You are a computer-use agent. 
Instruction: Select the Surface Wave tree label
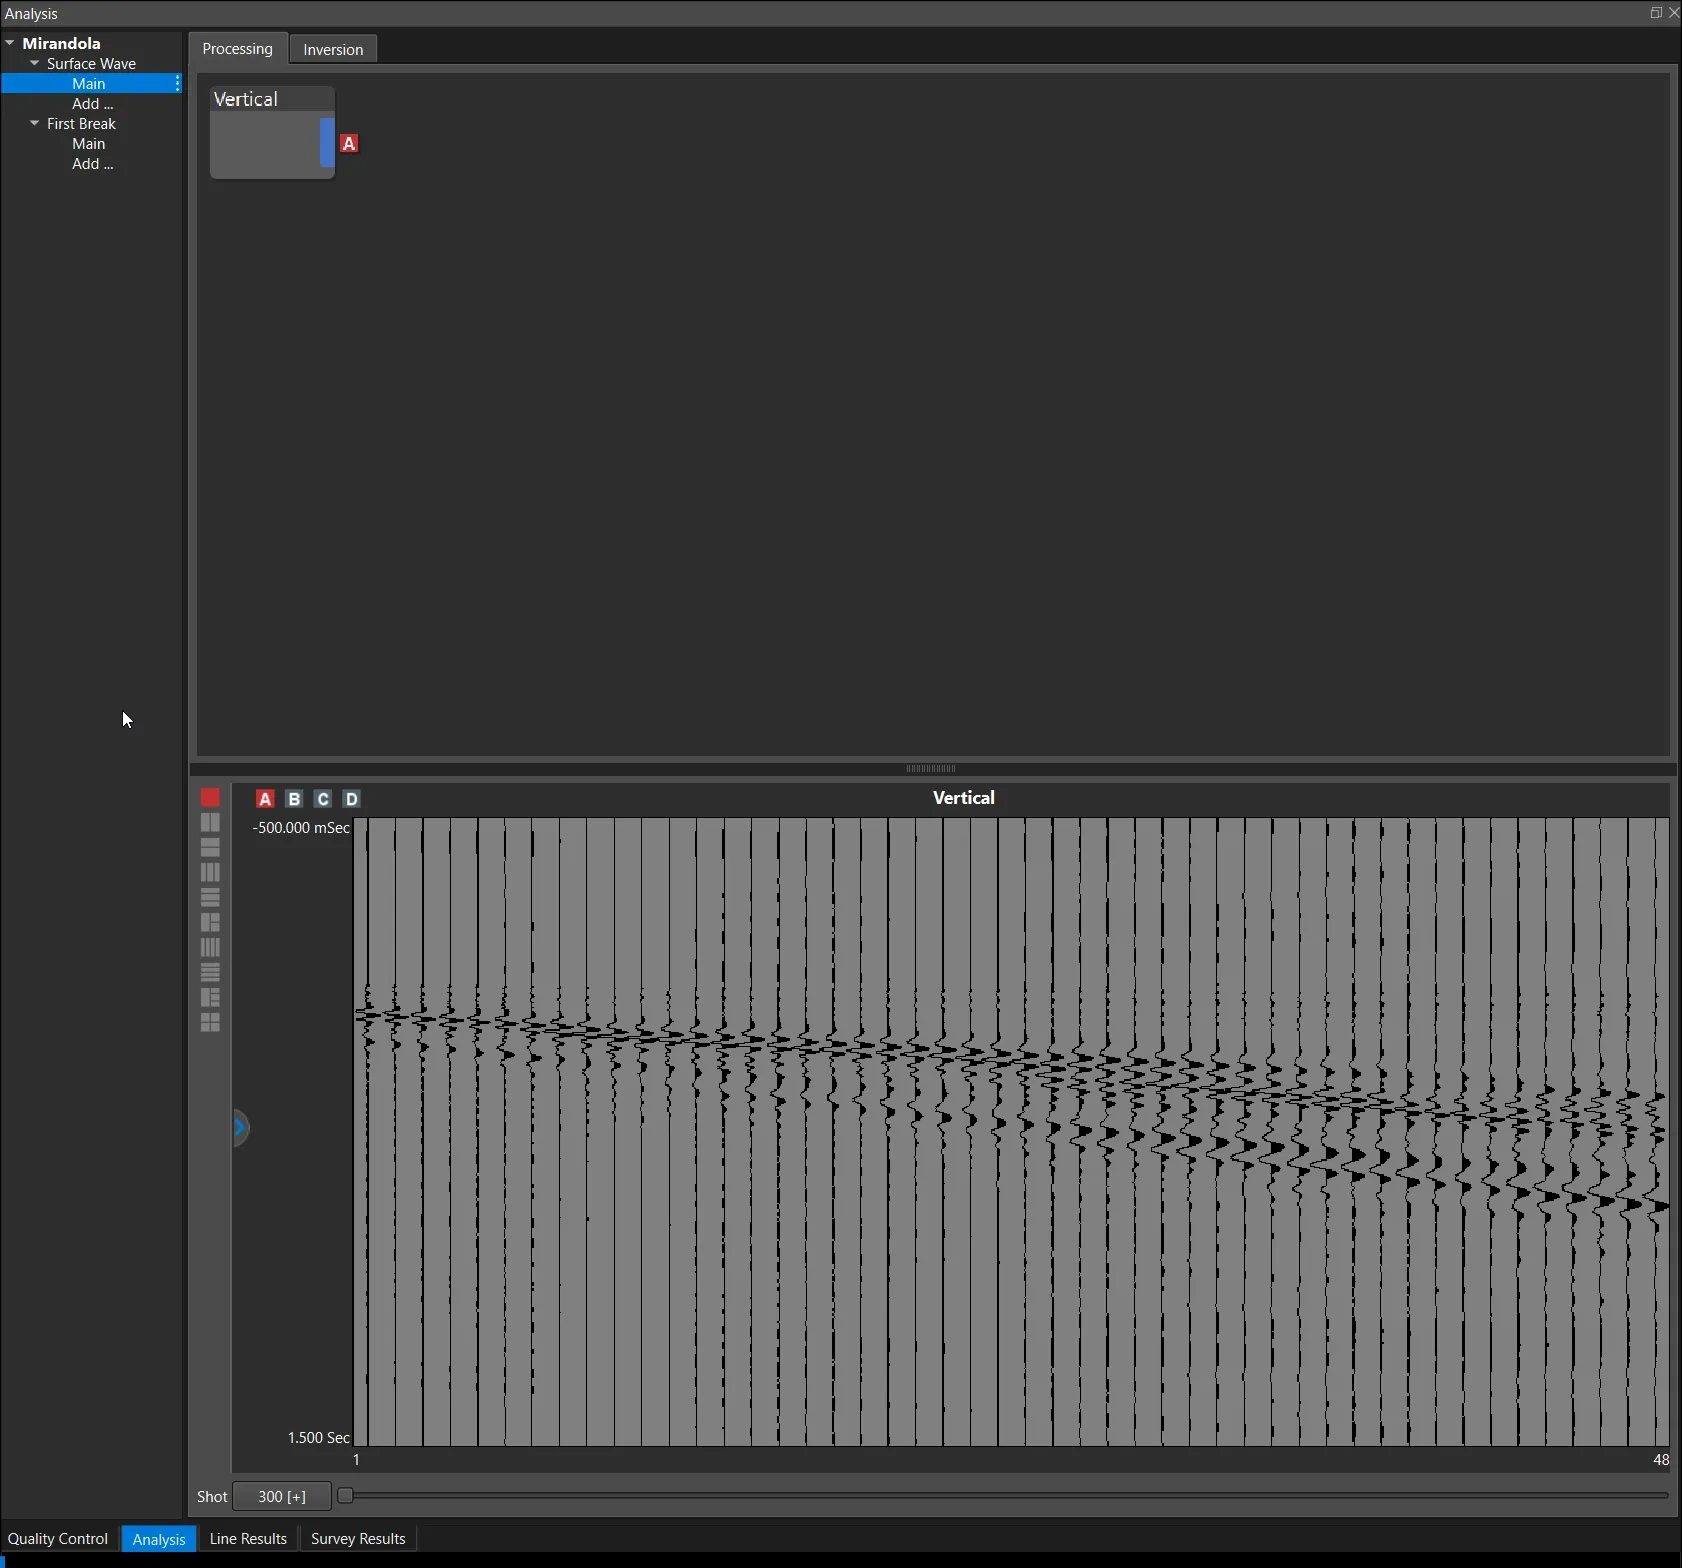(x=91, y=63)
